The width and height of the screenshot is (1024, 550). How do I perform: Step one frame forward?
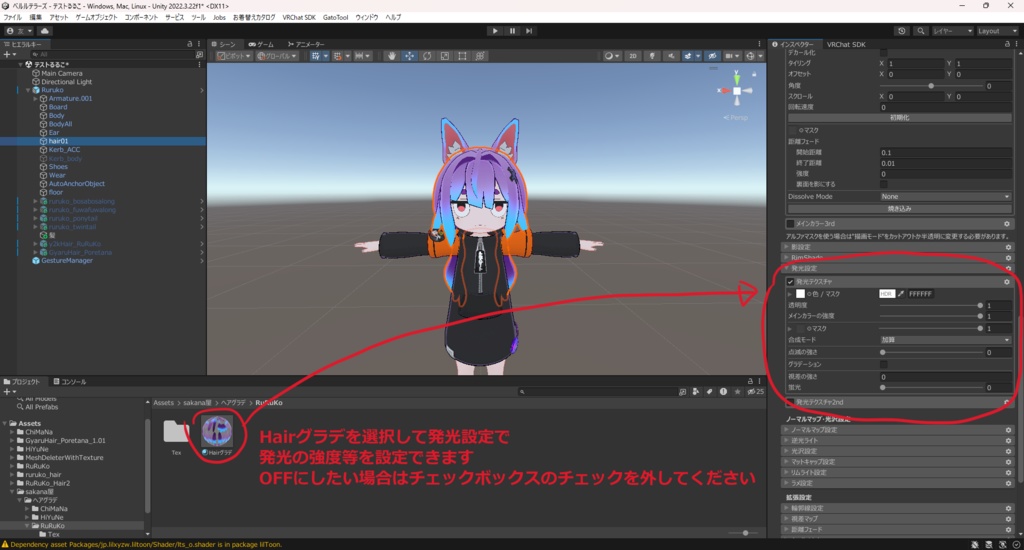coord(530,31)
